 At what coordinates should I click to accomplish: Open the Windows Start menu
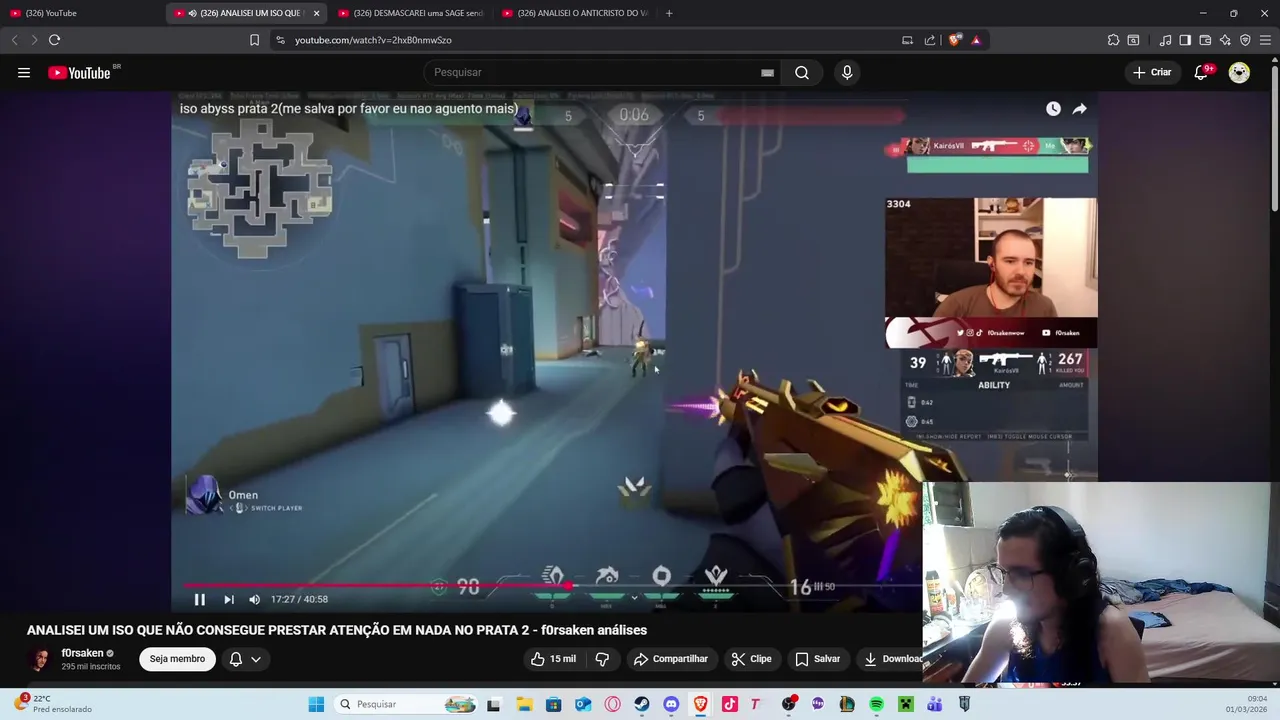pos(316,704)
